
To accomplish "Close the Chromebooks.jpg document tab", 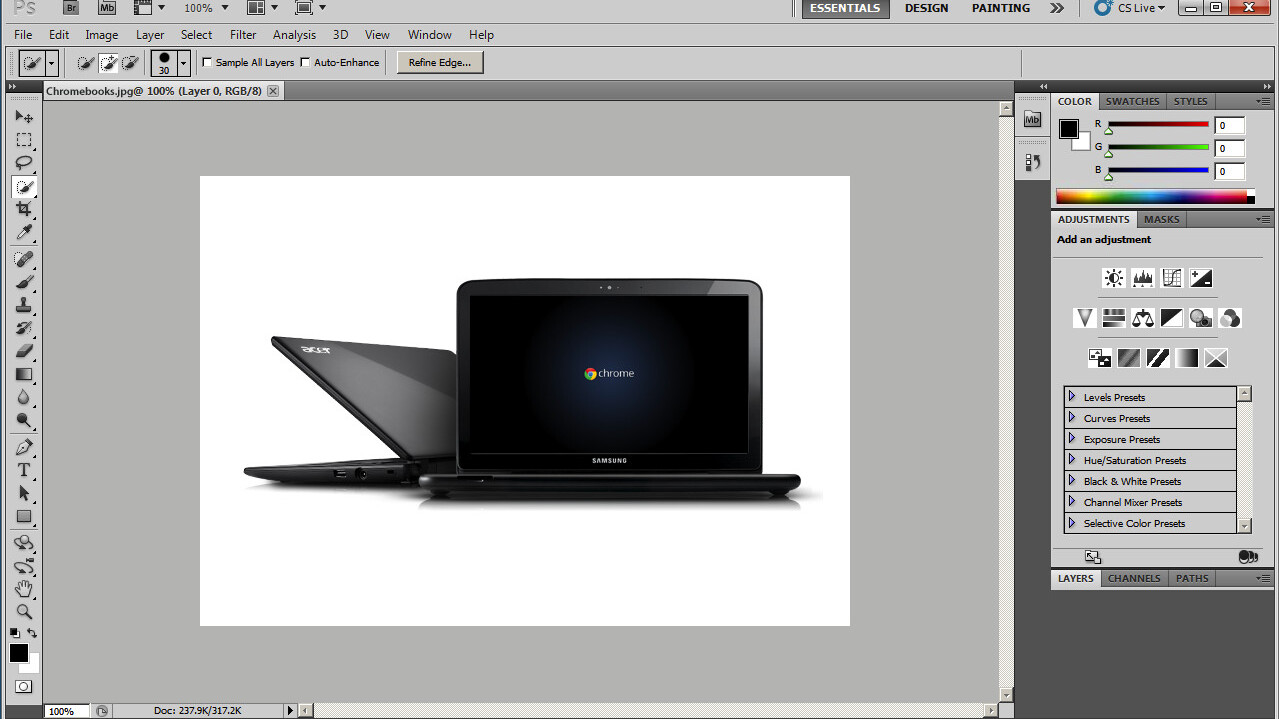I will click(272, 91).
